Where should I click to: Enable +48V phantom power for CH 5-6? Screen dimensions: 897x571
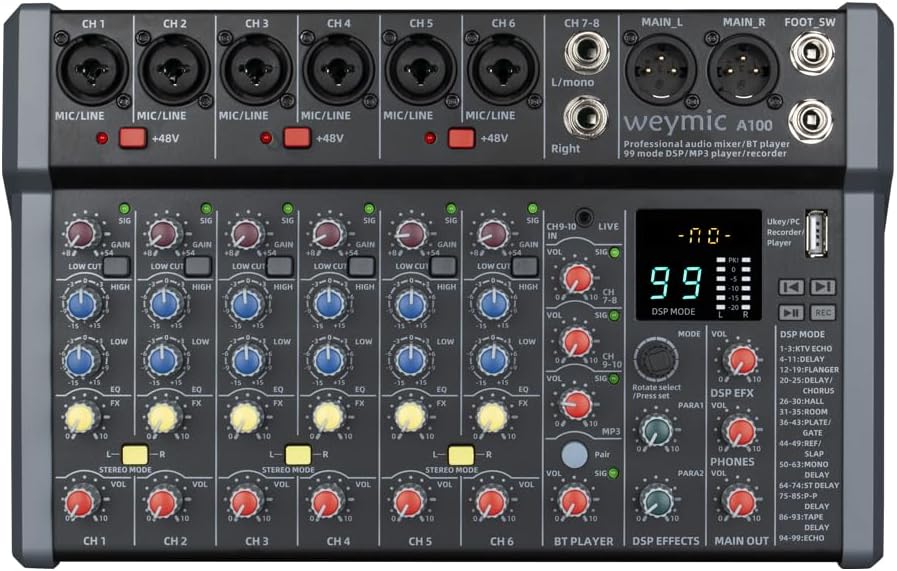(461, 138)
